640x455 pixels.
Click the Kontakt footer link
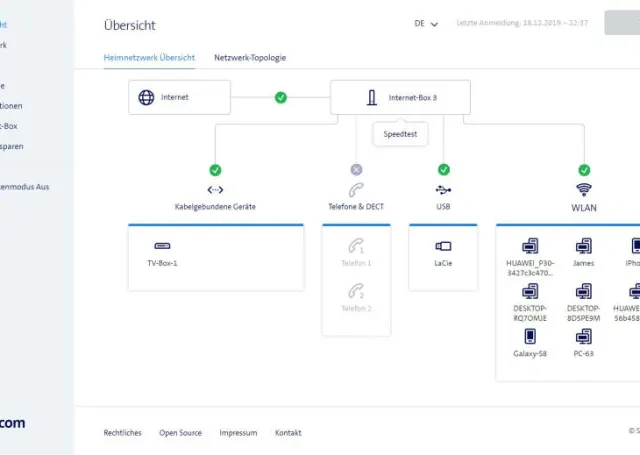click(x=288, y=433)
